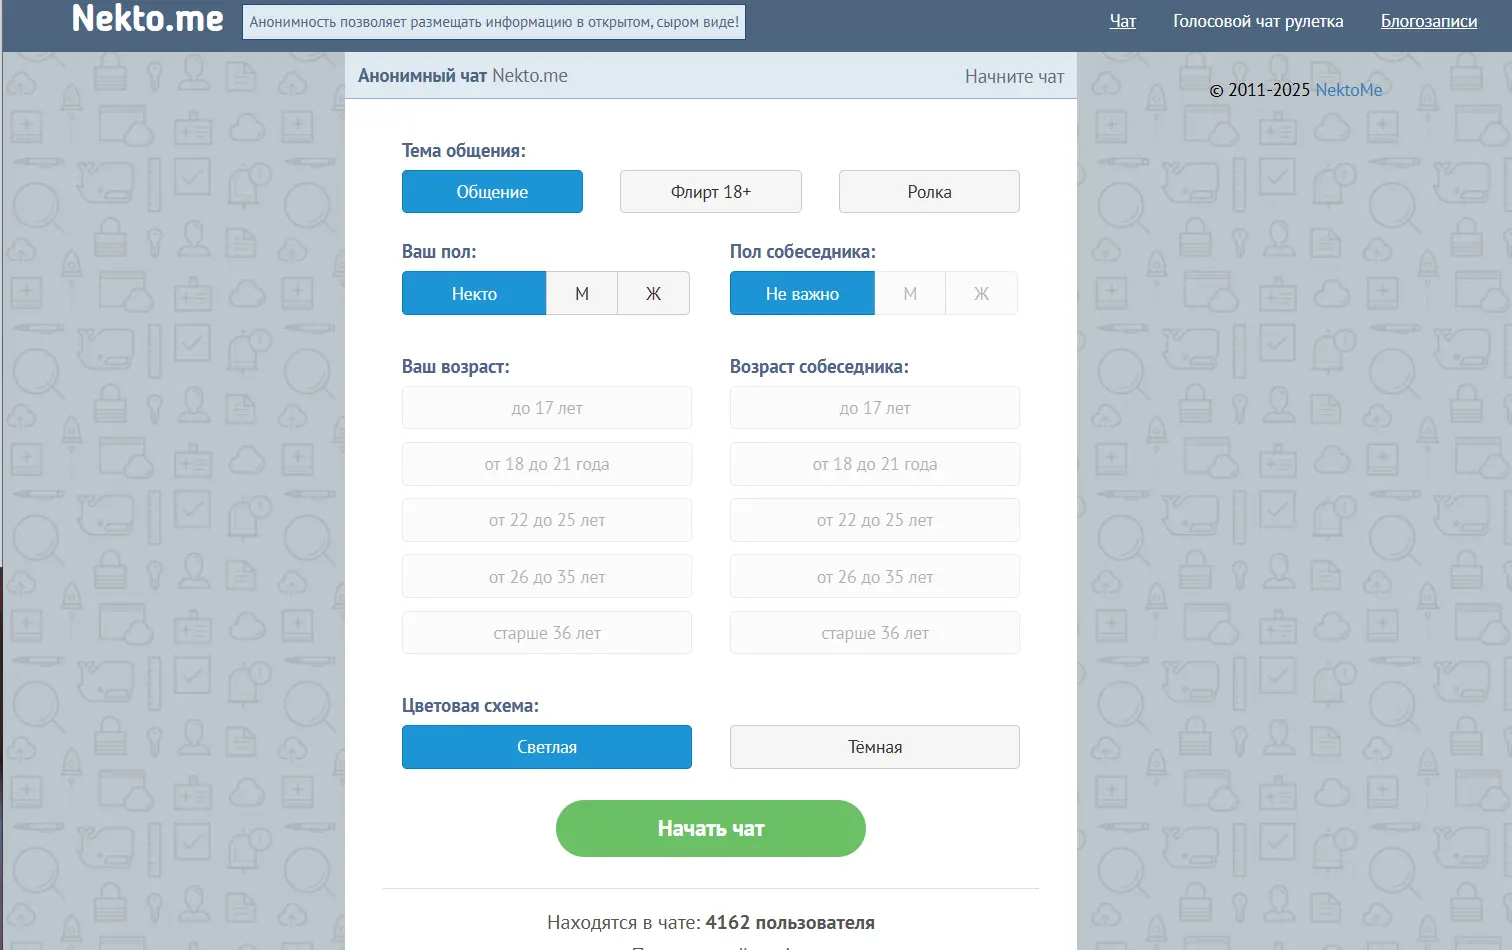Screen dimensions: 1512x950
Task: Go to Блогозаписи in the header
Action: click(1429, 21)
